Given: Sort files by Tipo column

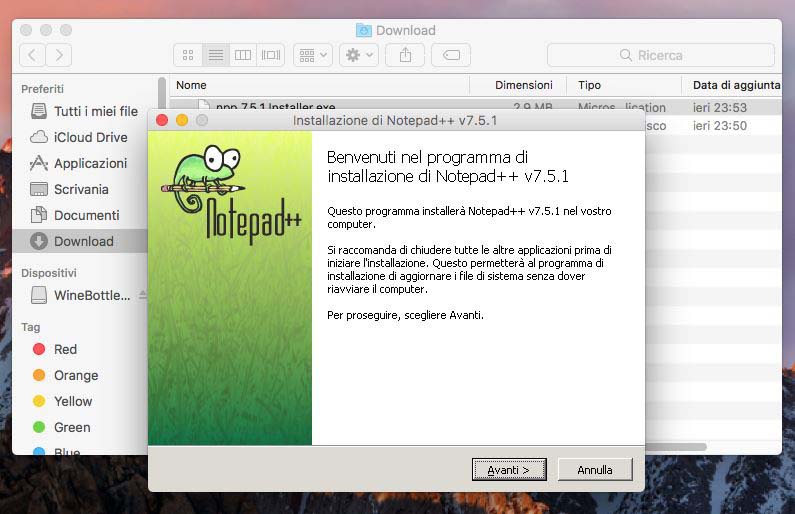Looking at the screenshot, I should [x=624, y=85].
